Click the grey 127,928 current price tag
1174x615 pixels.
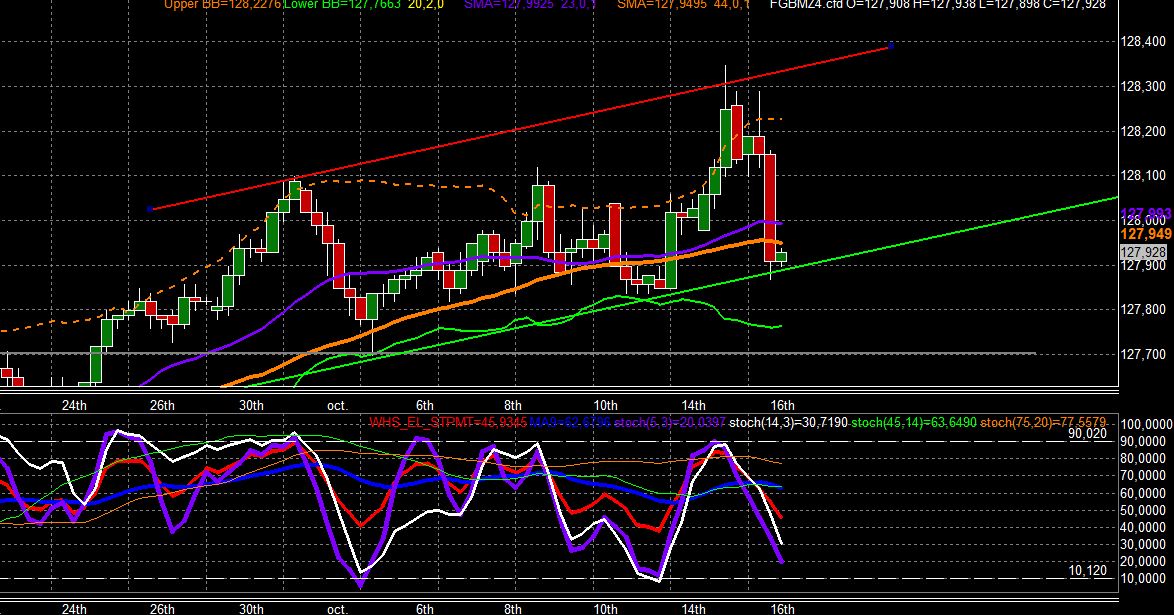pyautogui.click(x=1143, y=252)
